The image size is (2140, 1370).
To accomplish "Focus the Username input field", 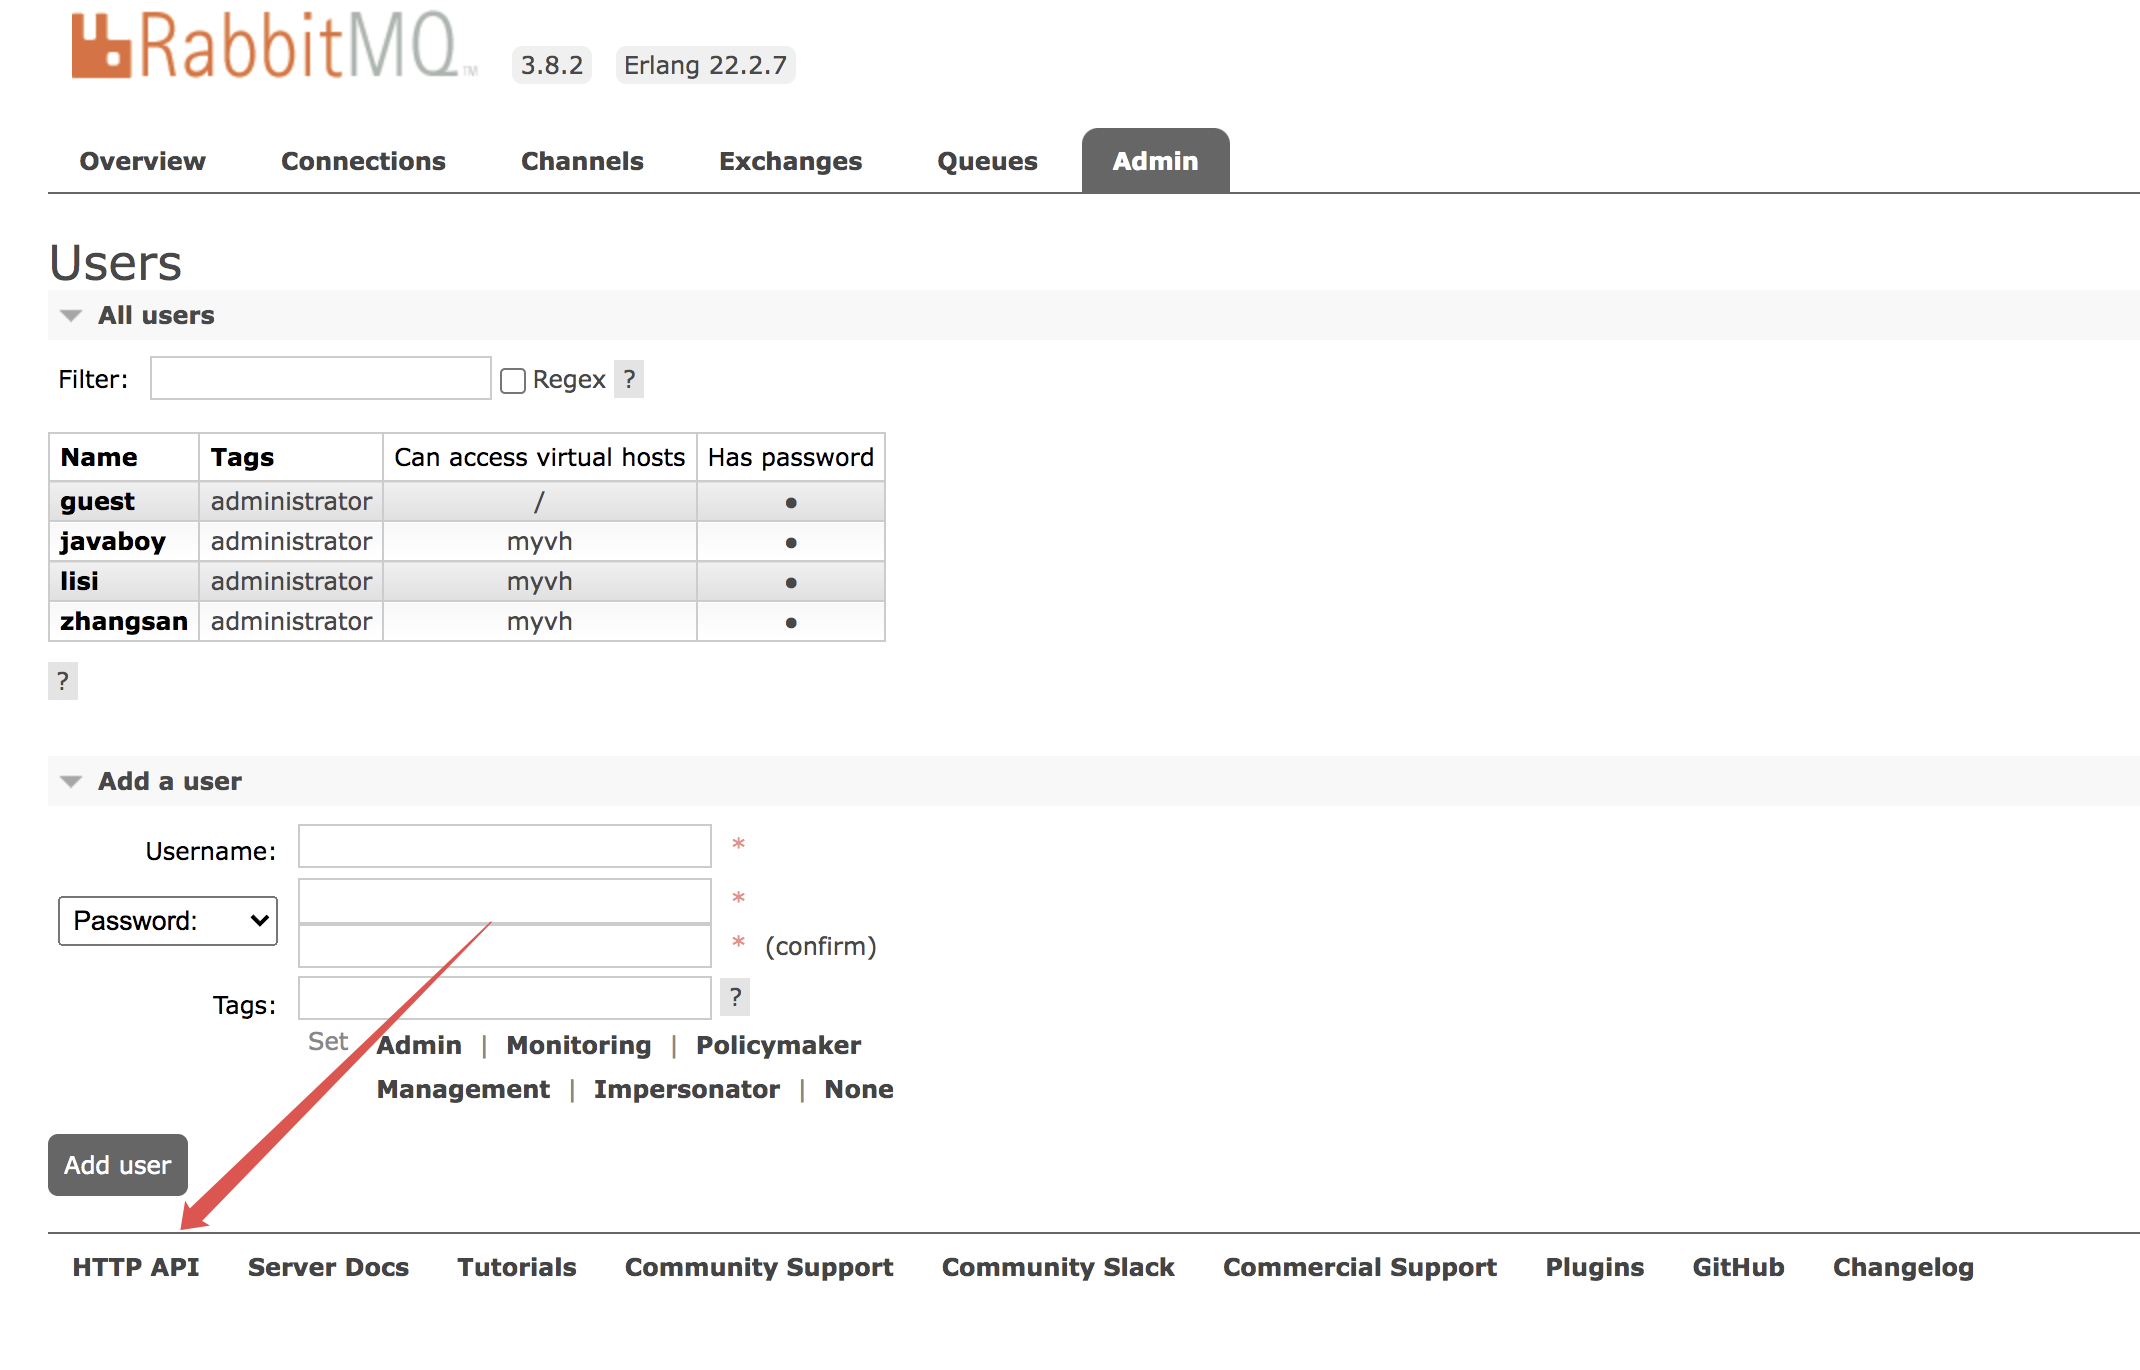I will [x=504, y=847].
